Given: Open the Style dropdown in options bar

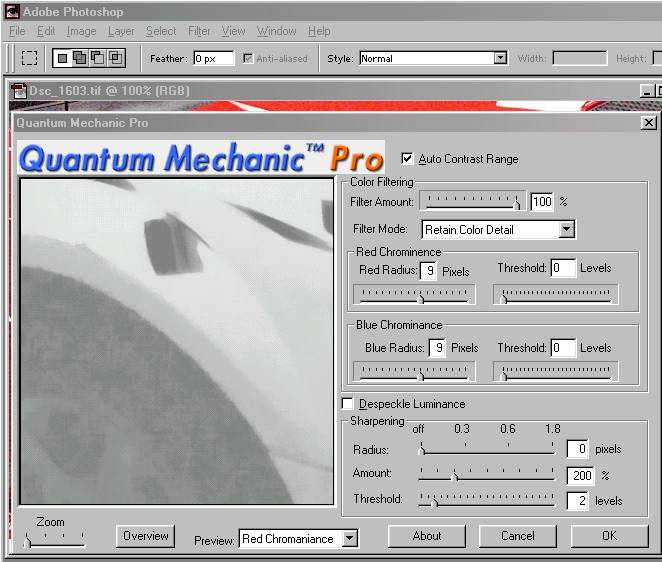Looking at the screenshot, I should pos(500,58).
